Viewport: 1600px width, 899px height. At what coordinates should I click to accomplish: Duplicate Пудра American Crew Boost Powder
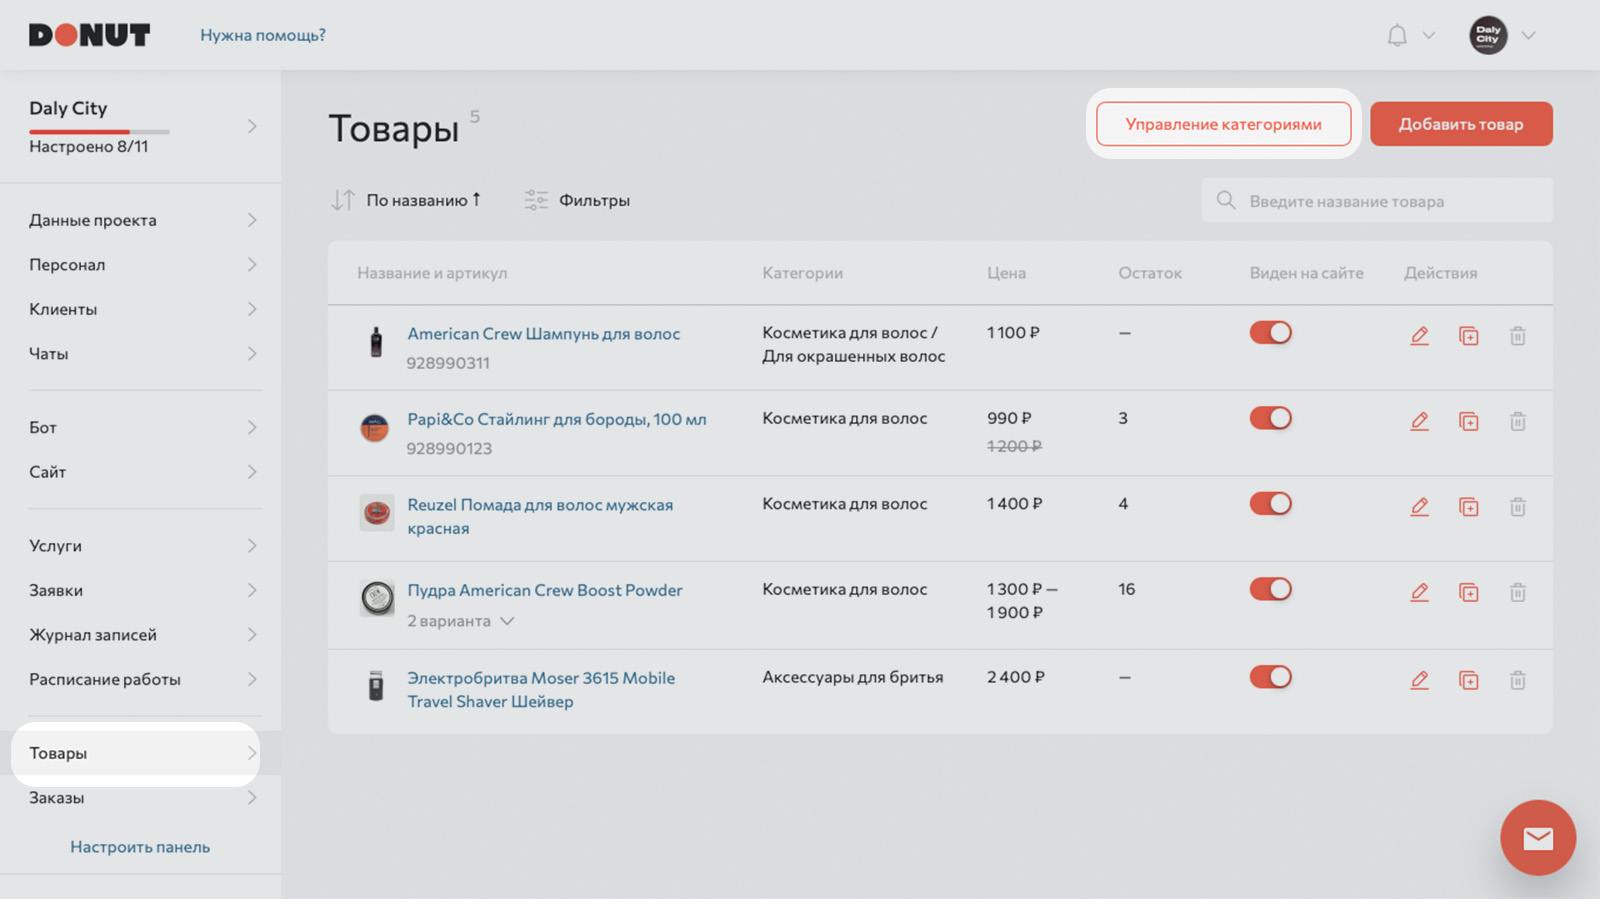[1468, 592]
